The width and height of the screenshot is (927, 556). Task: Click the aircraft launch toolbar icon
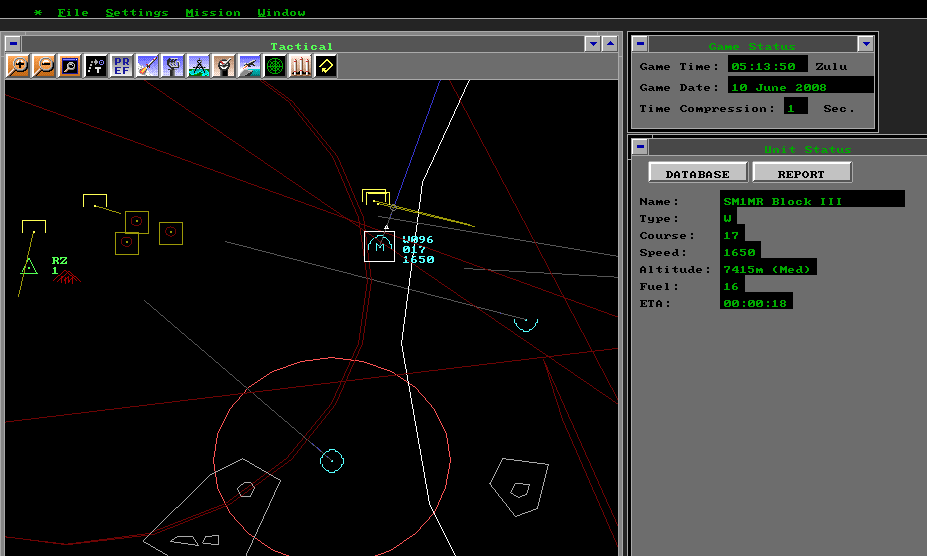[x=250, y=66]
